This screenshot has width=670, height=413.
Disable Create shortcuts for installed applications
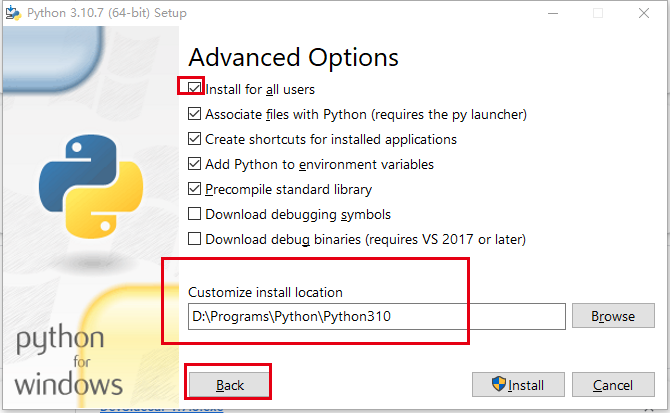click(x=194, y=139)
